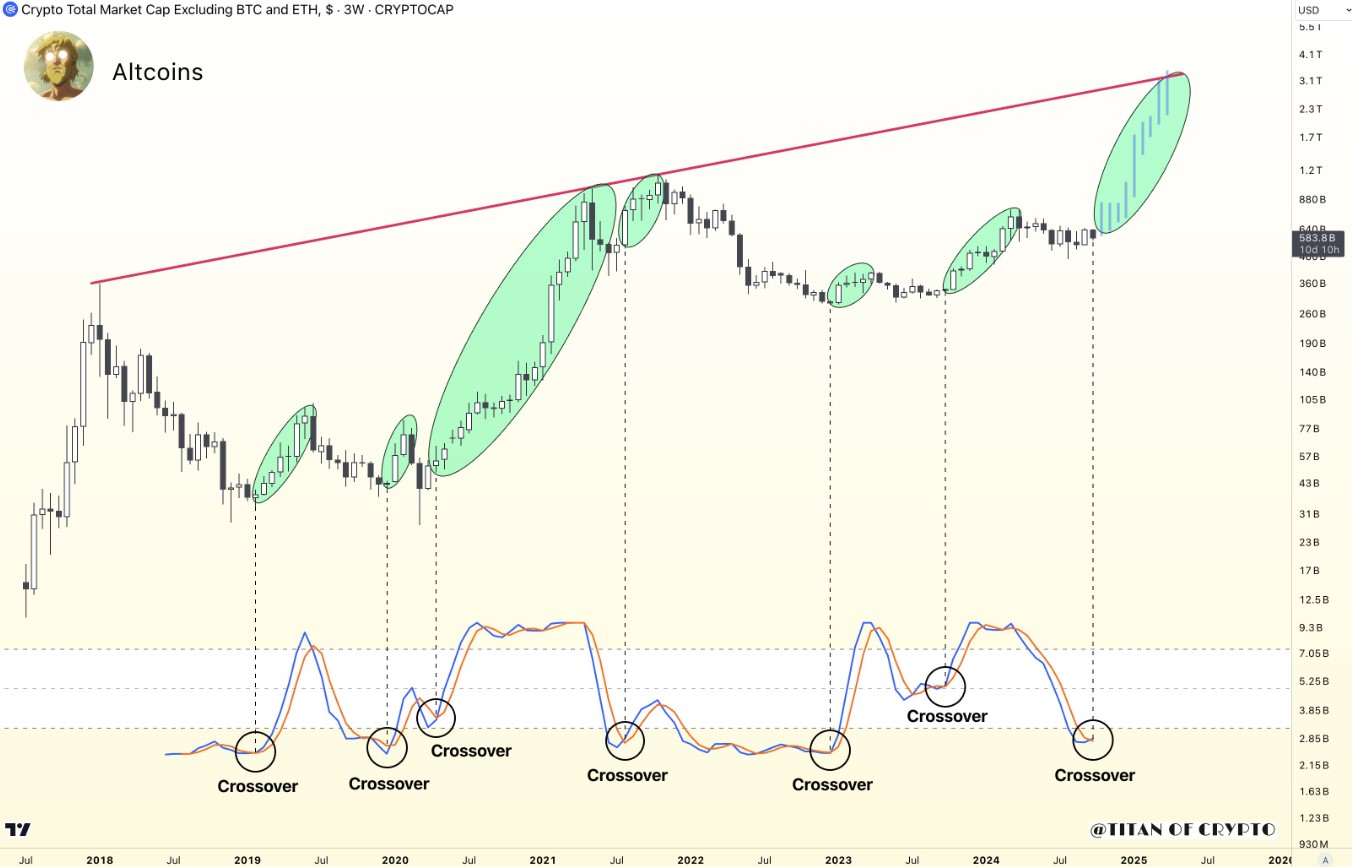Select the red ascending trendline
This screenshot has width=1352, height=867.
(x=637, y=178)
